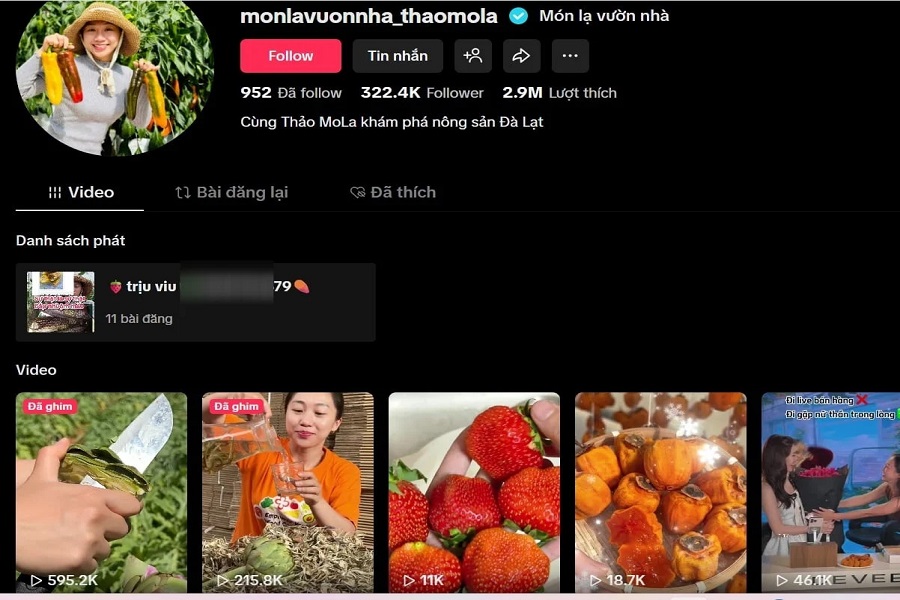Open the Đã thích liked tab

pos(393,192)
